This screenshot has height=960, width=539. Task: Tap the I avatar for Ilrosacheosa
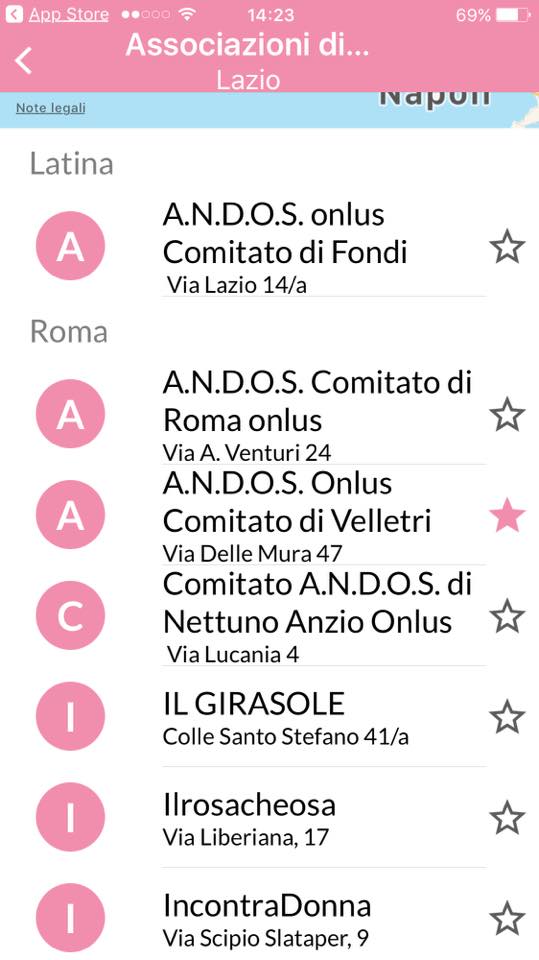[x=70, y=817]
